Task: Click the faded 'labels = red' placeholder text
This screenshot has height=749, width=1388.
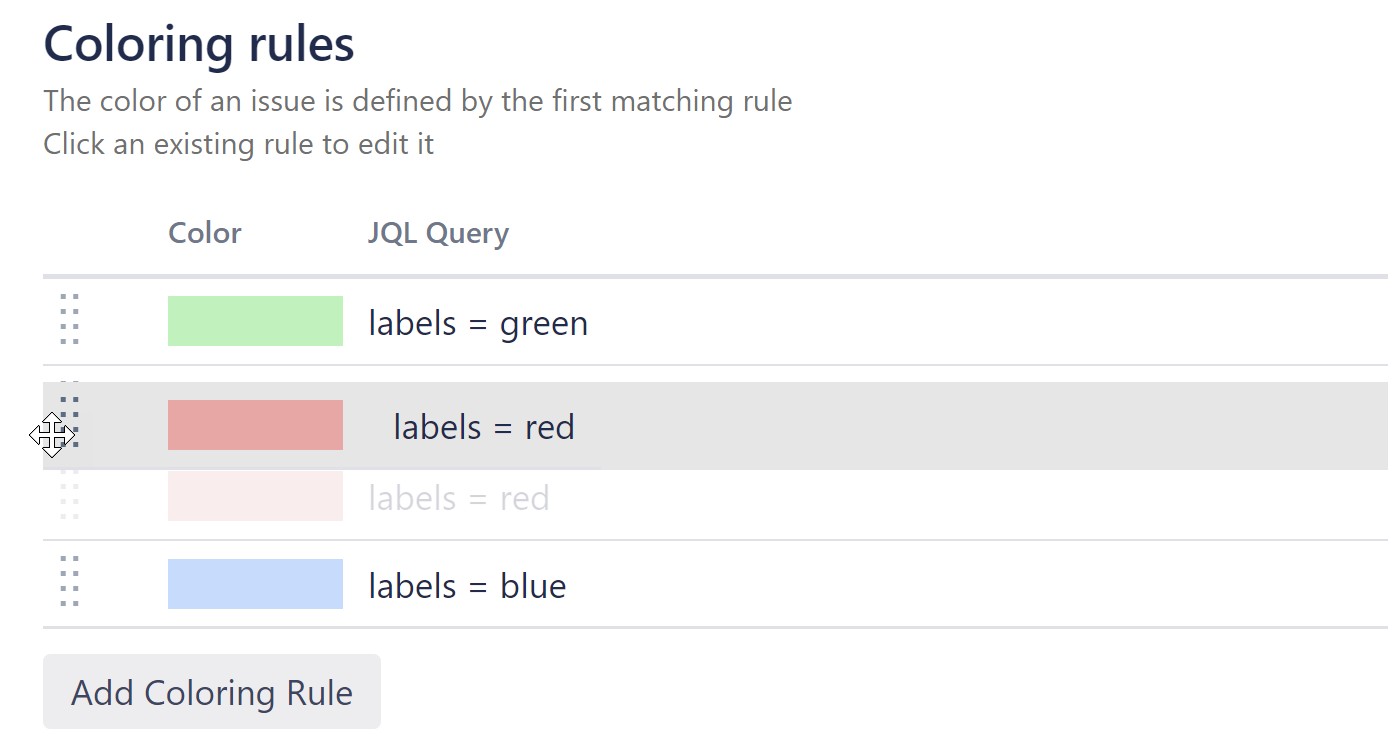Action: [459, 498]
